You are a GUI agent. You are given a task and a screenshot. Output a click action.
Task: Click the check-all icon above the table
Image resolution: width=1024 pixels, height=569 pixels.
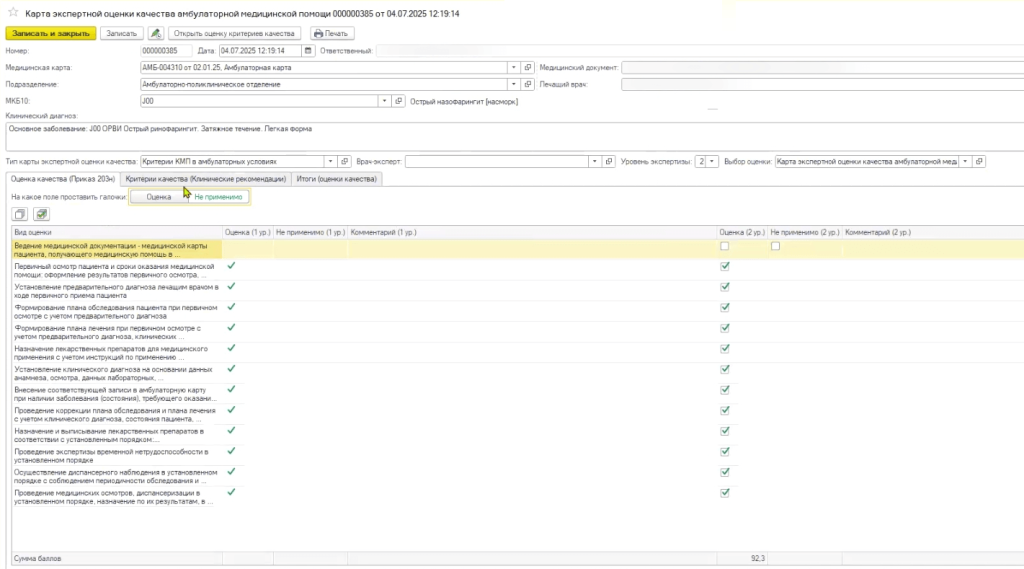41,214
